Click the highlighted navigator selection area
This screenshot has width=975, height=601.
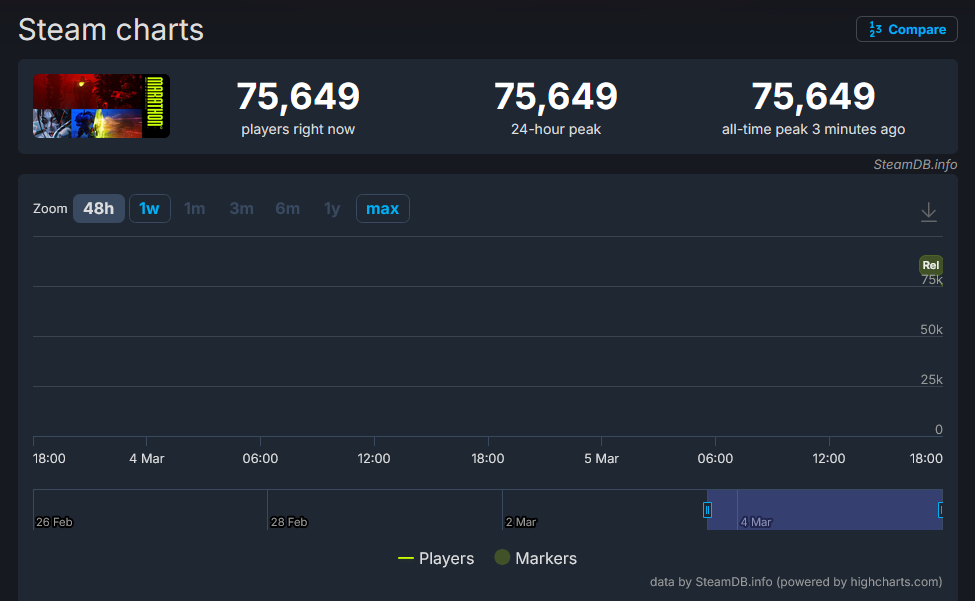tap(825, 510)
